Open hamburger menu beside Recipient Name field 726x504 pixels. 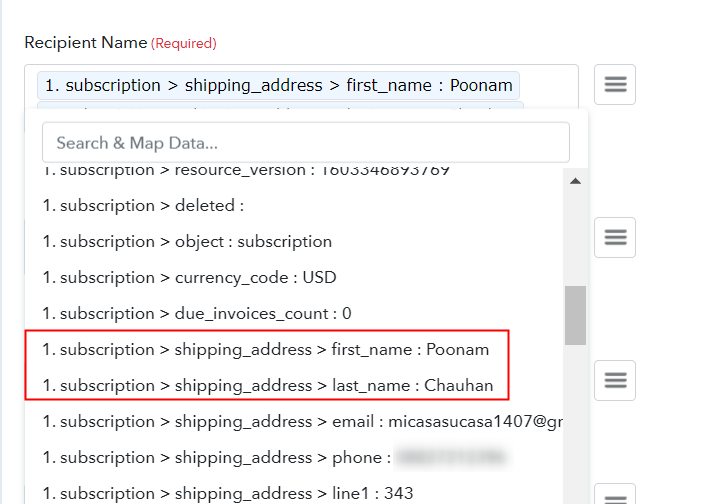[614, 84]
